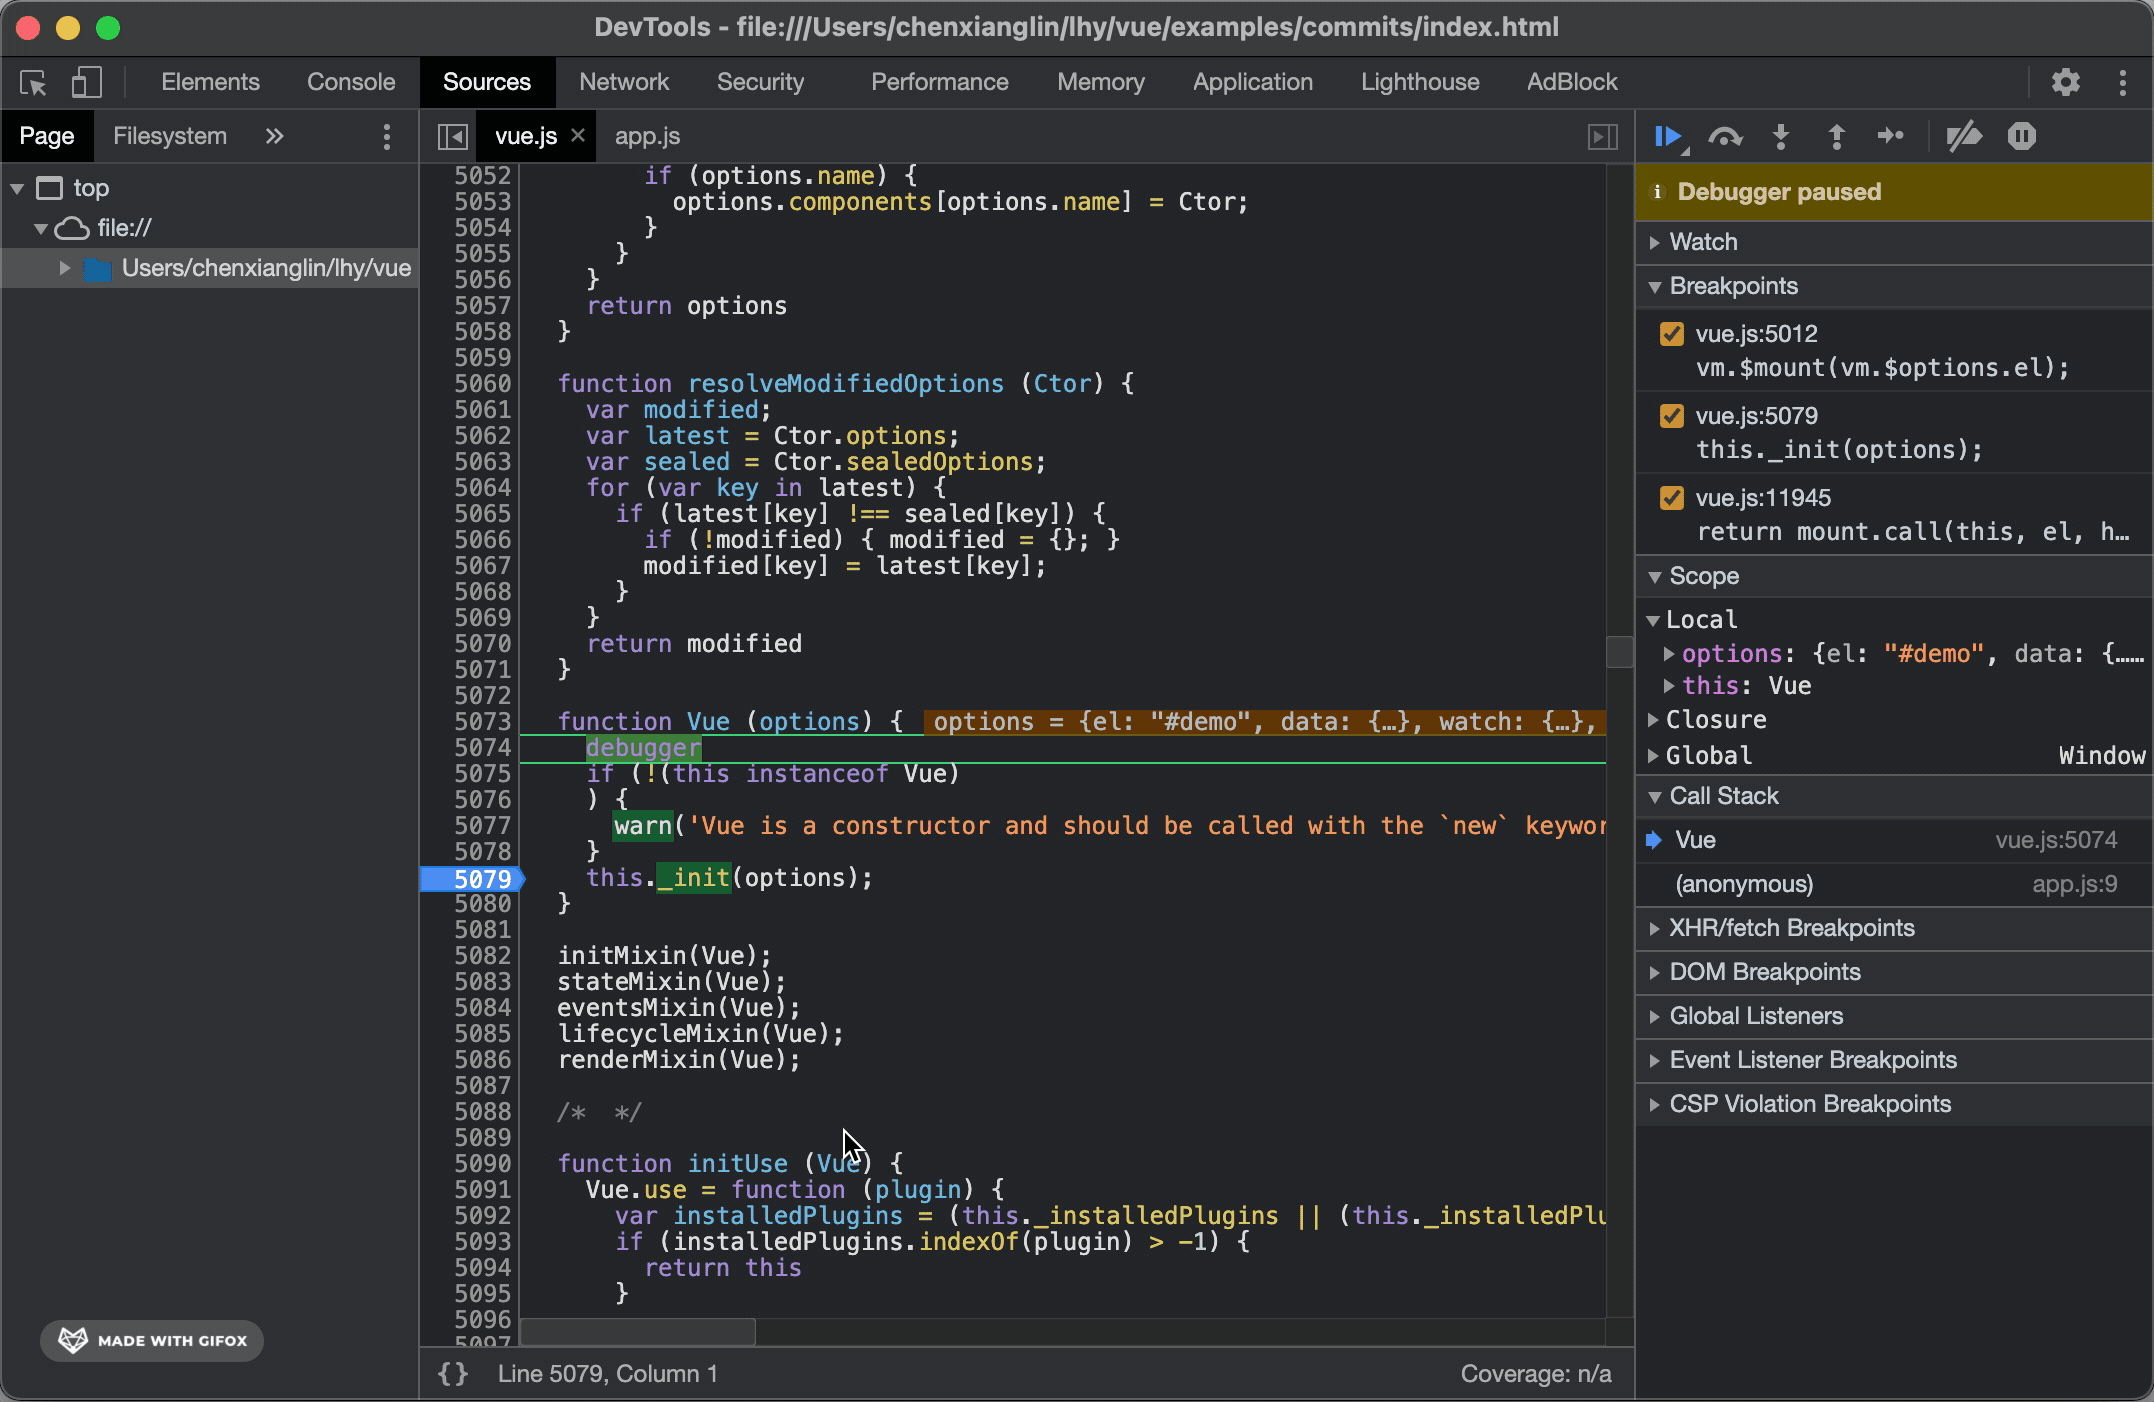Click the Step into function arrow
The height and width of the screenshot is (1402, 2154).
click(1781, 136)
